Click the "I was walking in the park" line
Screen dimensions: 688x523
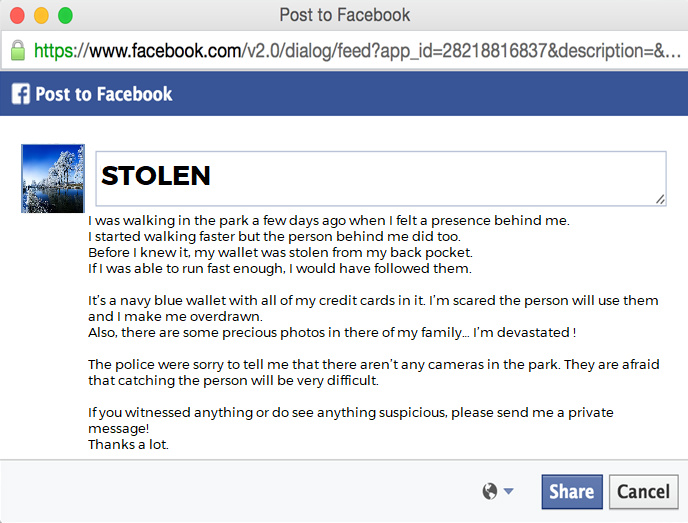[328, 220]
